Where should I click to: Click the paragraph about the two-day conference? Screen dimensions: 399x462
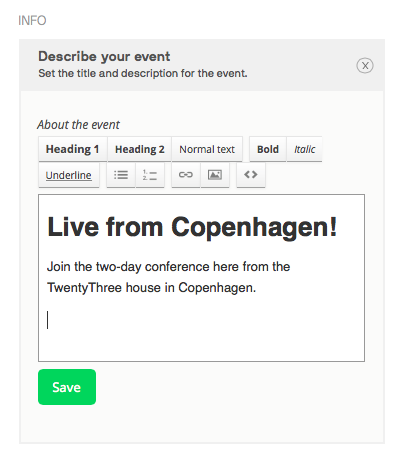pos(168,277)
